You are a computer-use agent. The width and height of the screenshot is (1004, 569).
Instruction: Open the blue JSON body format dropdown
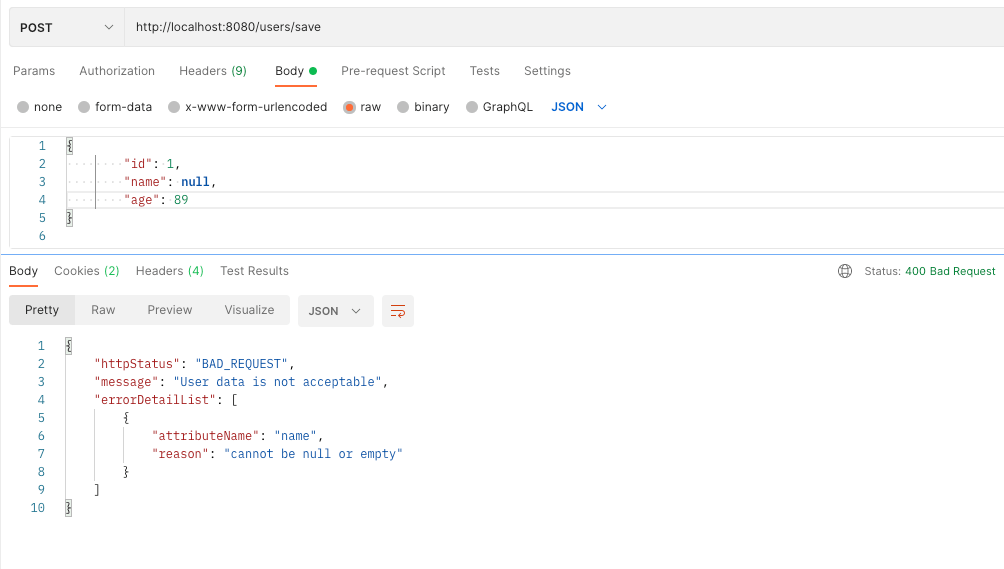click(579, 107)
